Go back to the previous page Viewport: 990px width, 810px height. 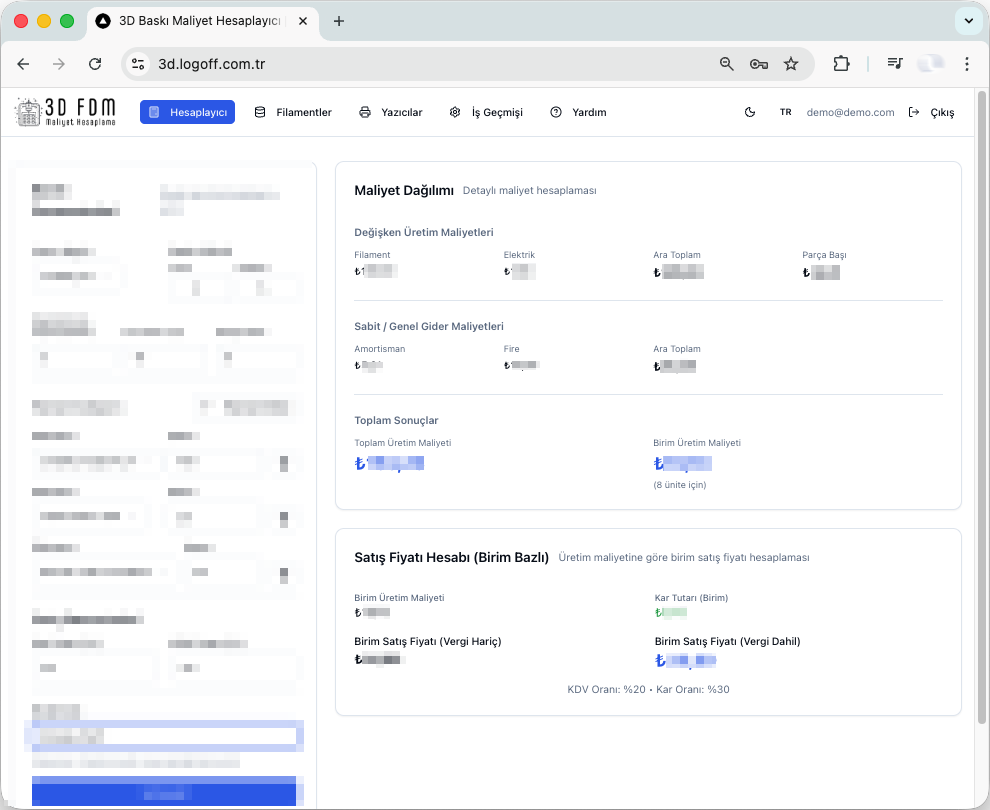[x=23, y=64]
